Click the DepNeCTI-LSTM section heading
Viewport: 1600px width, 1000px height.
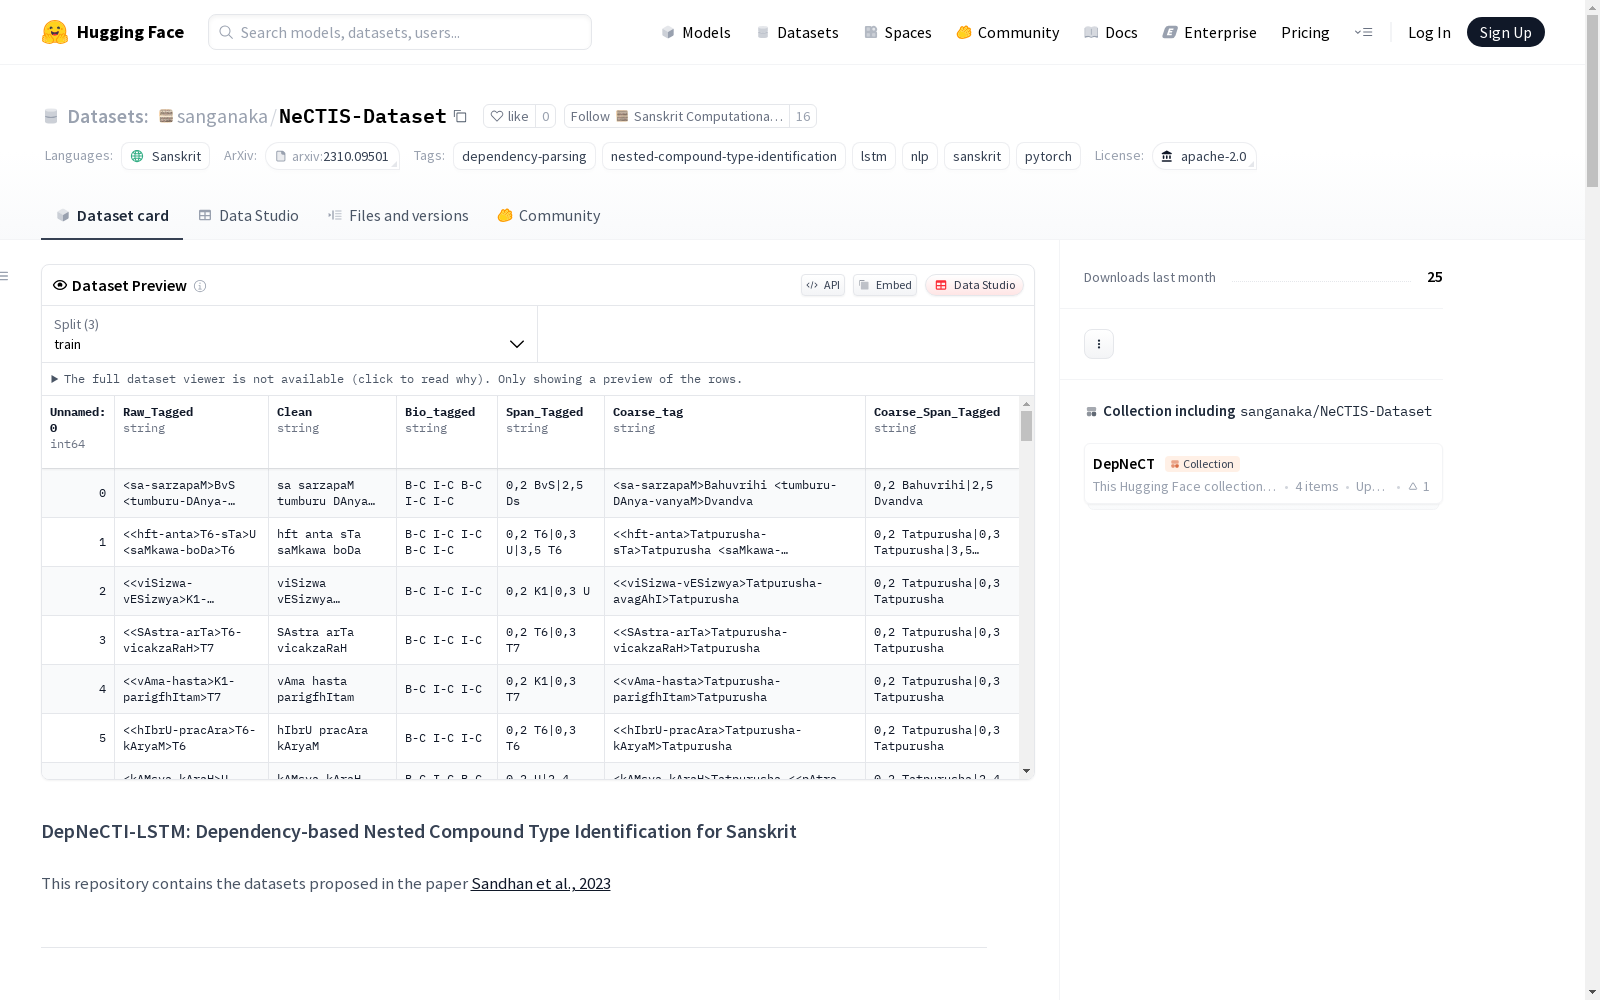[x=419, y=831]
